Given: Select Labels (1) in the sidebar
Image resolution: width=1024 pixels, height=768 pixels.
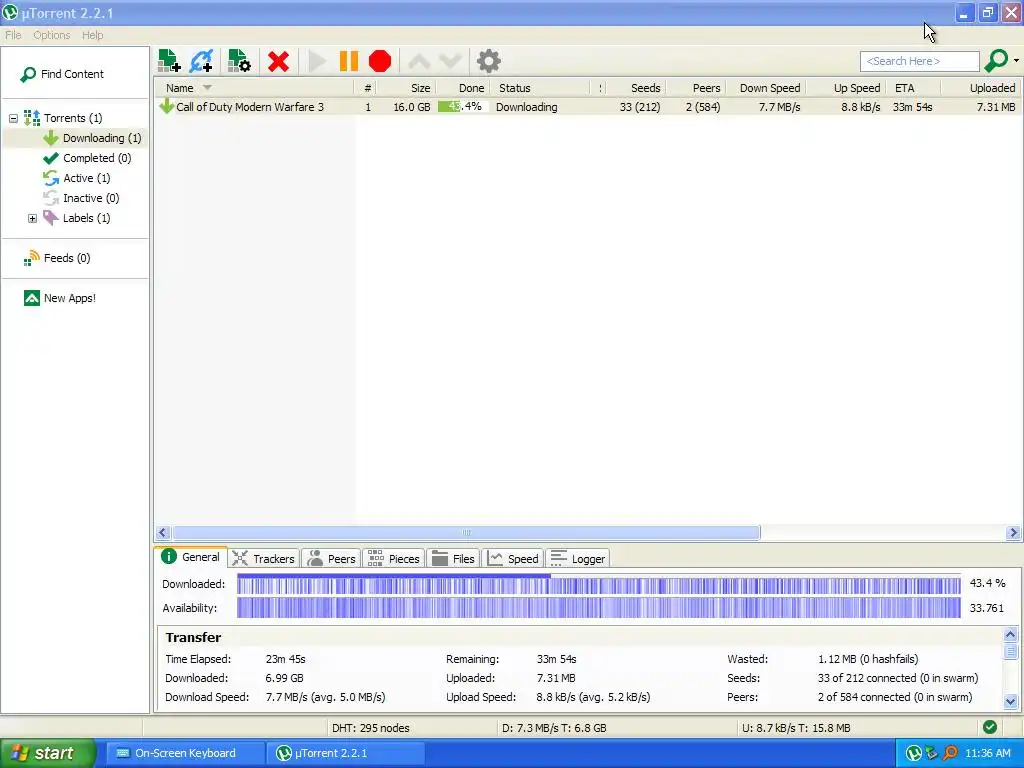Looking at the screenshot, I should click(77, 218).
